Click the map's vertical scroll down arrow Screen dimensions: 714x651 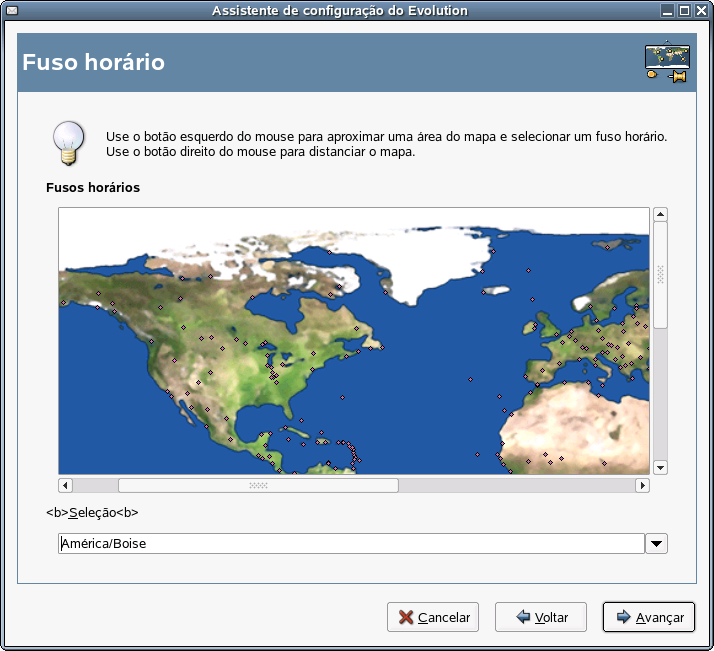660,468
